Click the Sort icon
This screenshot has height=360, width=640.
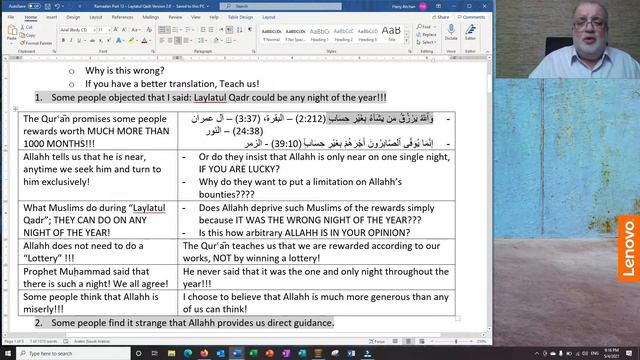[x=240, y=30]
